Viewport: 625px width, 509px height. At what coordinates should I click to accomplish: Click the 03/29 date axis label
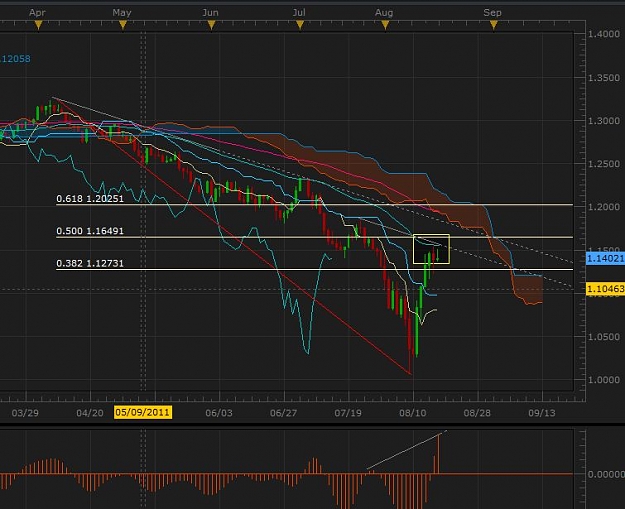coord(25,413)
